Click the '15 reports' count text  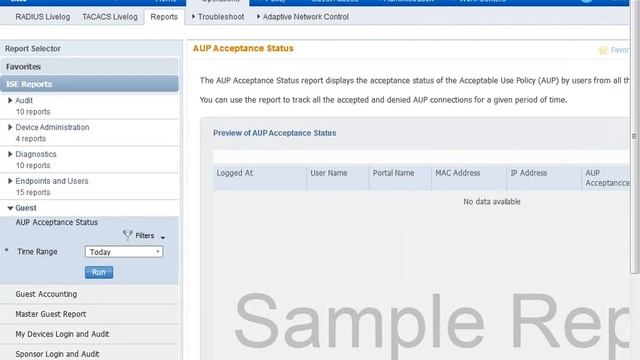tap(33, 192)
